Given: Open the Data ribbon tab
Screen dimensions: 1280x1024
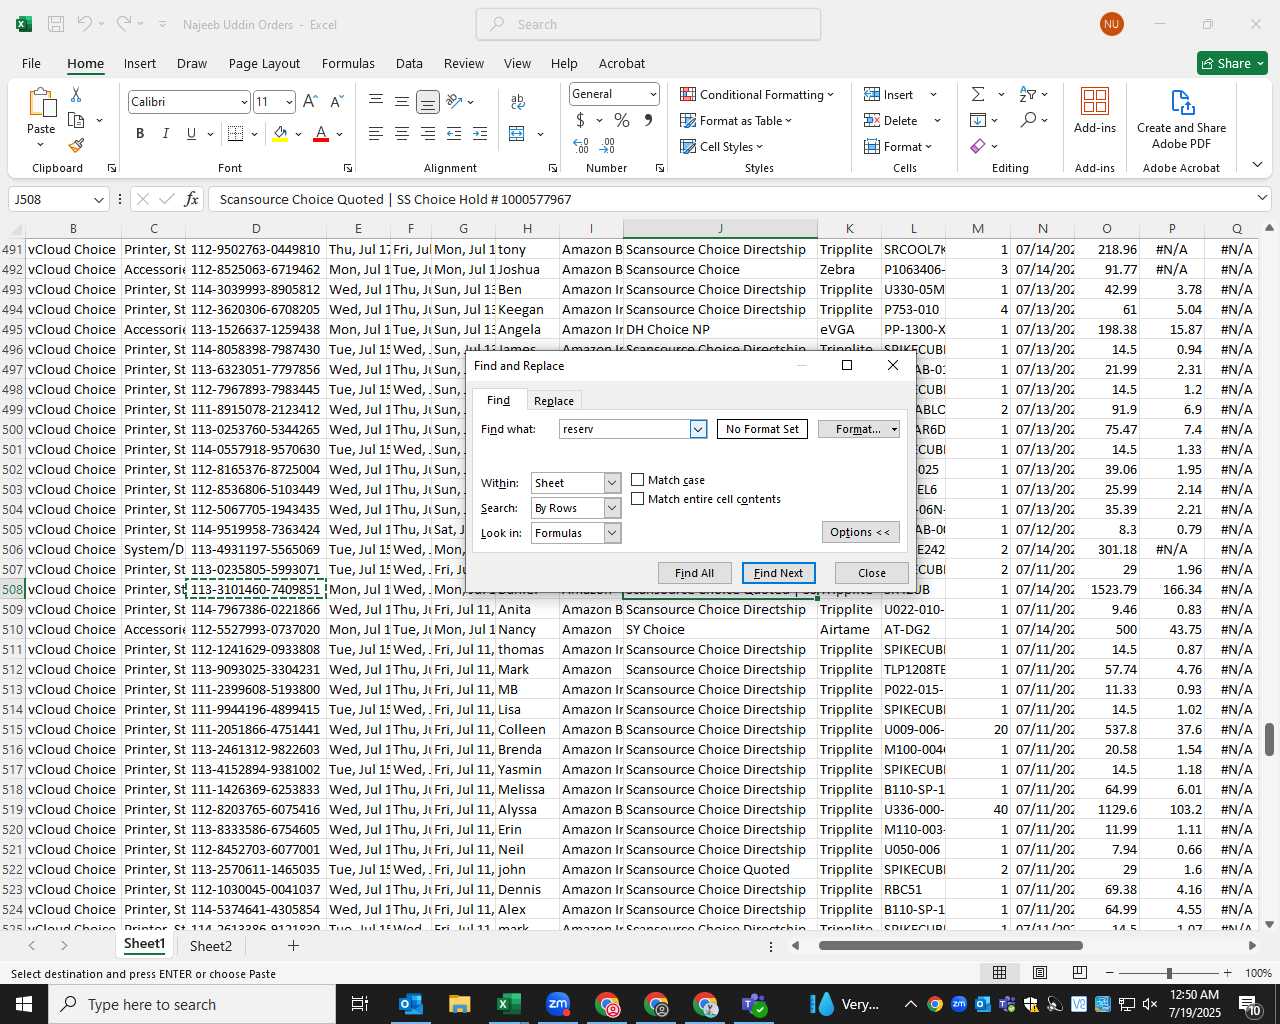Looking at the screenshot, I should point(409,63).
